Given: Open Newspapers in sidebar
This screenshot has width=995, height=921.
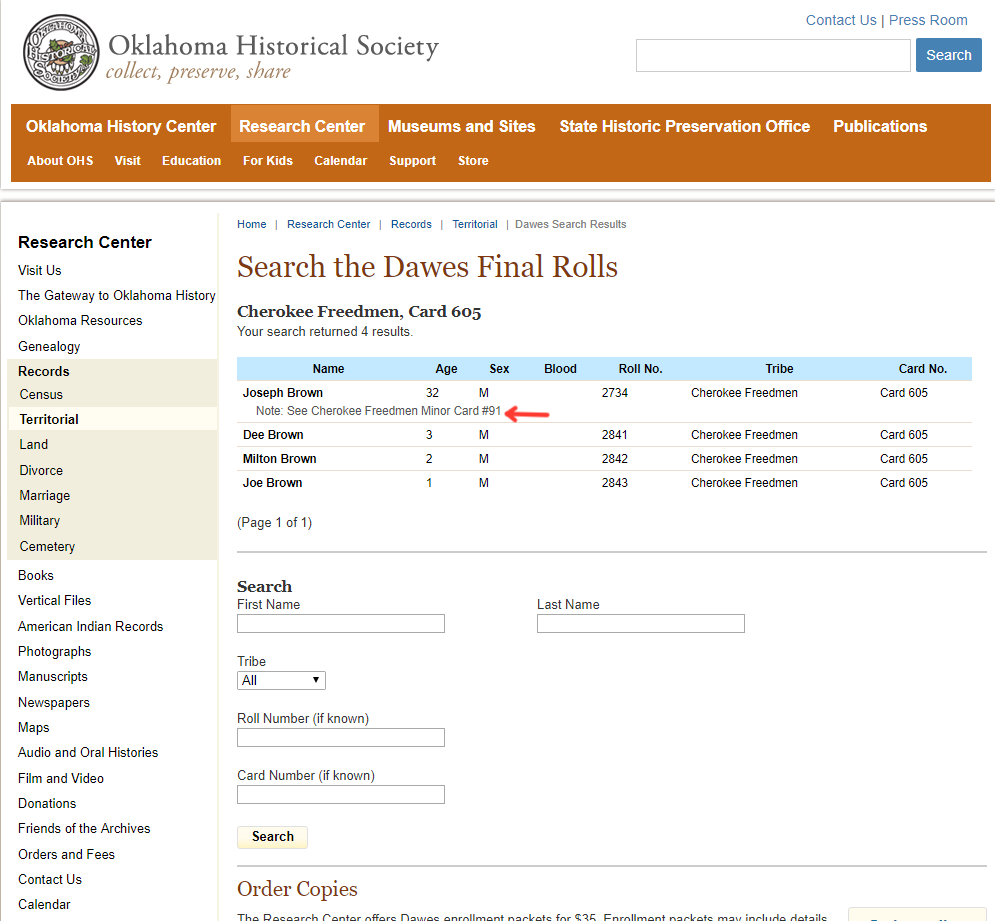Looking at the screenshot, I should 54,703.
